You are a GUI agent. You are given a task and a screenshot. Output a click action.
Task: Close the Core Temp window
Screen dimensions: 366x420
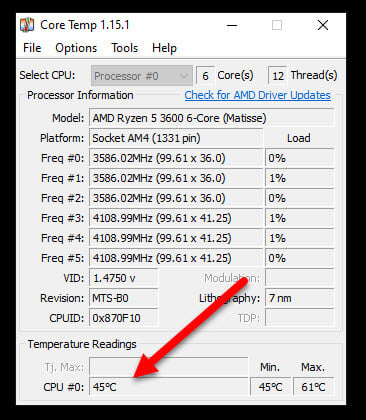(x=323, y=25)
